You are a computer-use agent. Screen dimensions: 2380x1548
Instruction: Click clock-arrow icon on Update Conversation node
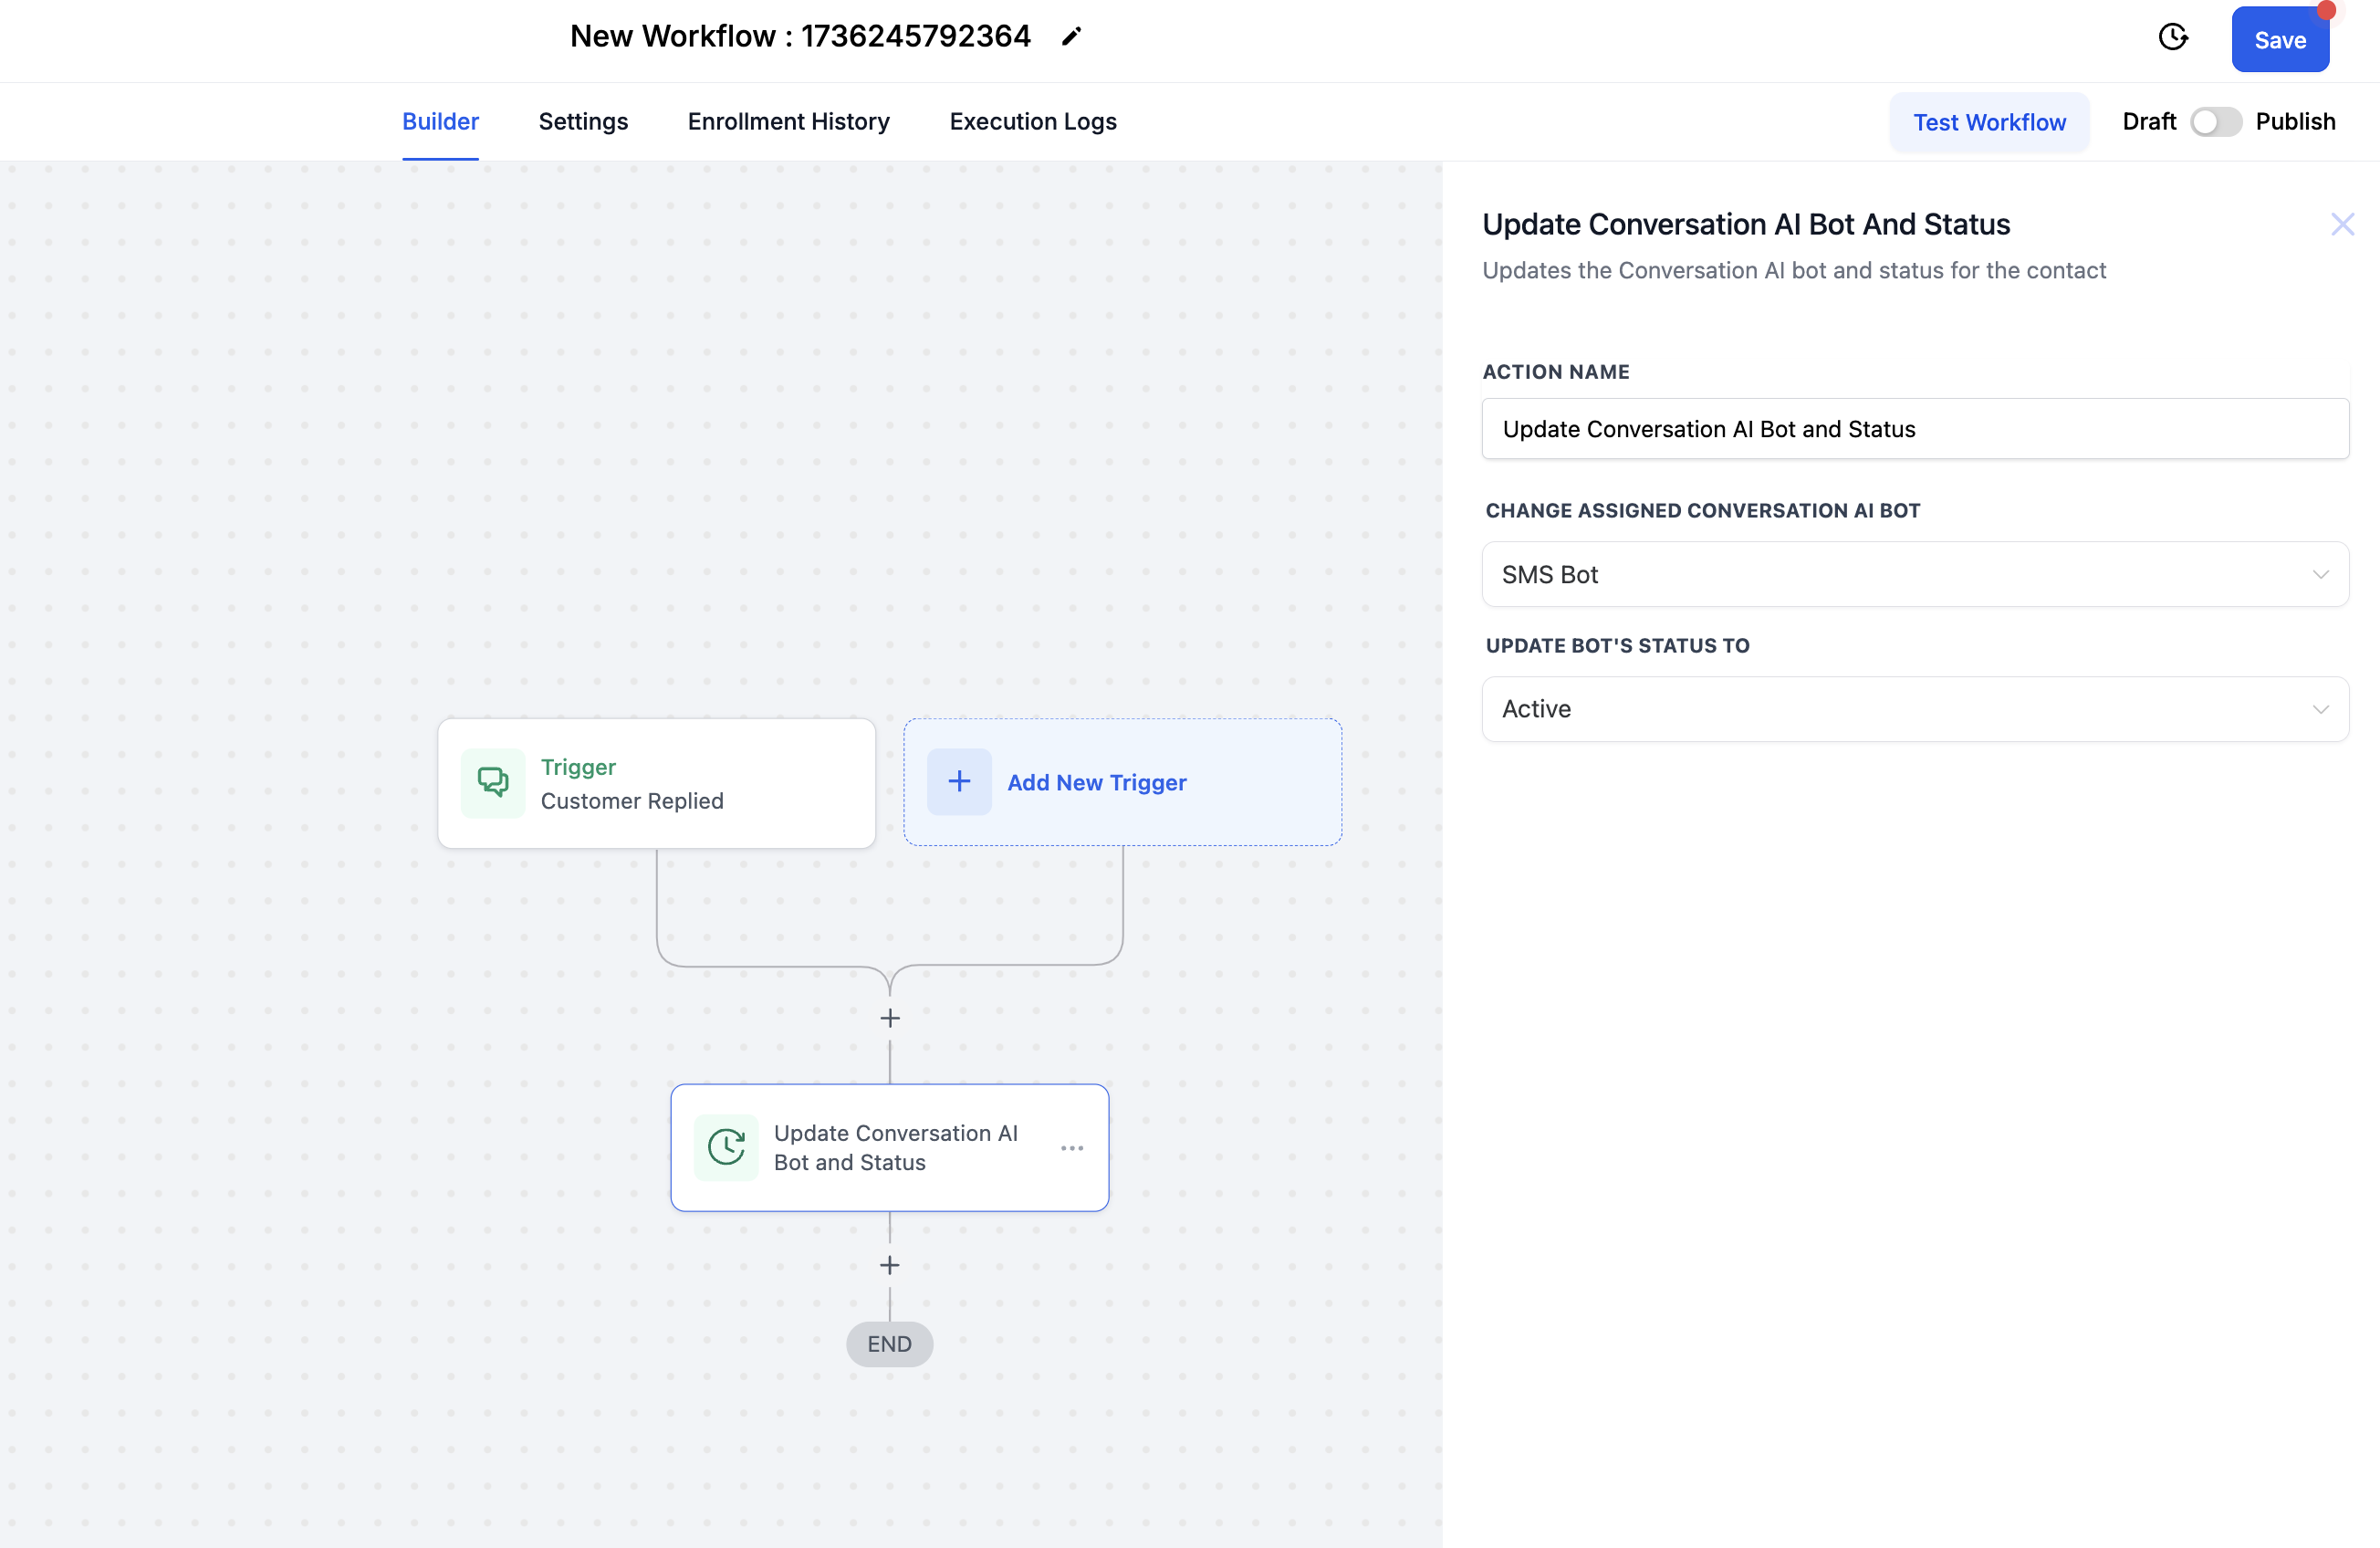tap(727, 1148)
